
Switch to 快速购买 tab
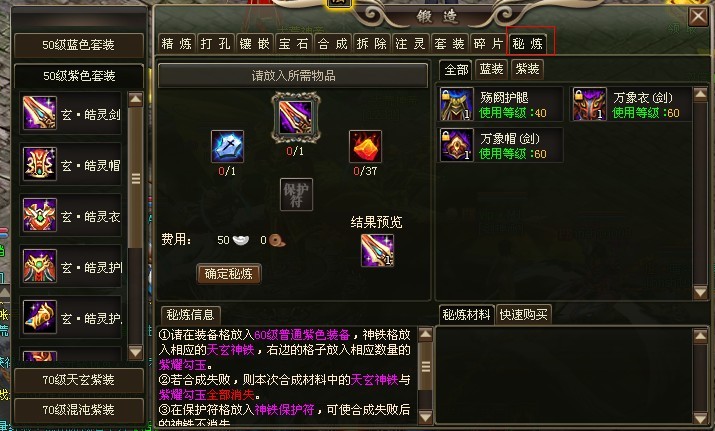tap(523, 314)
